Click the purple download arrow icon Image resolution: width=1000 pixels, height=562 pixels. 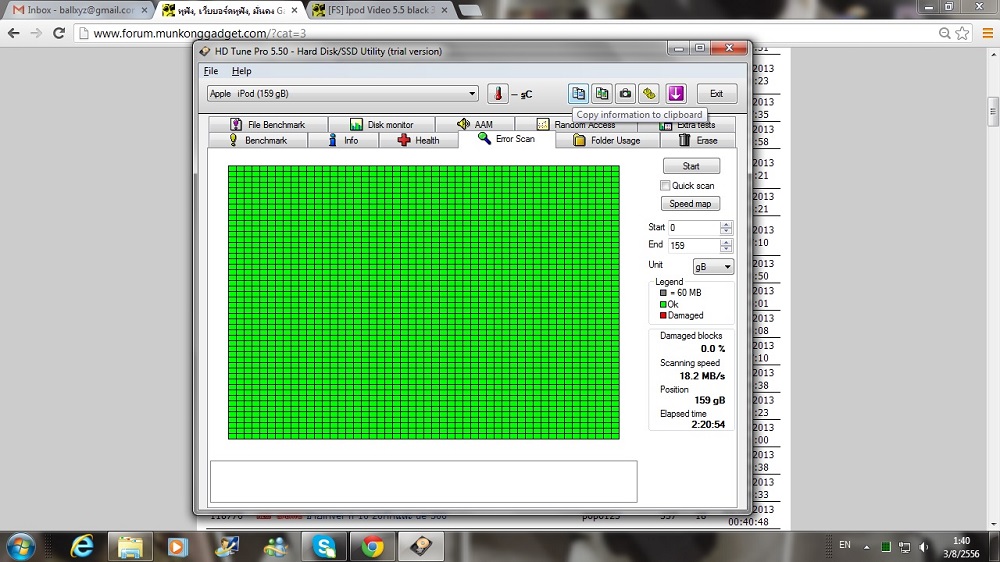(x=676, y=93)
